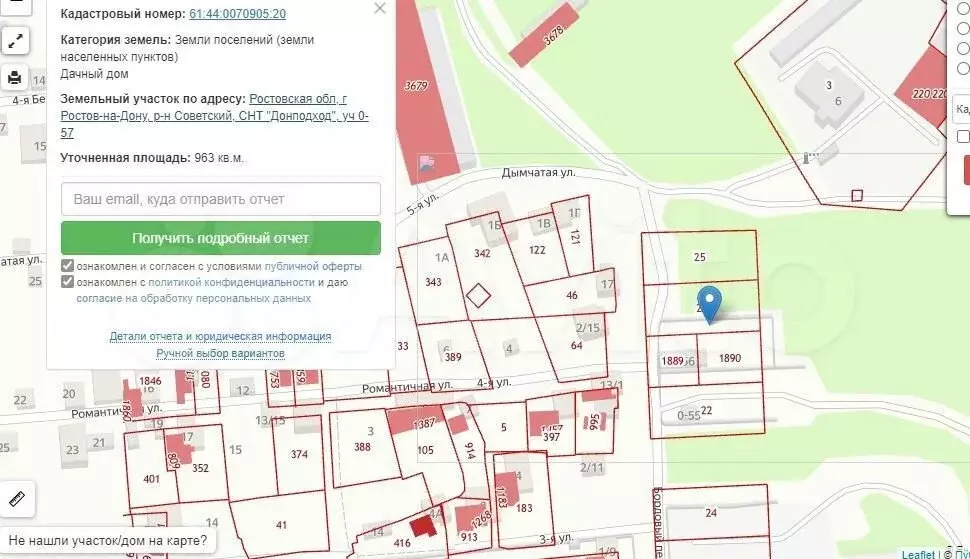970x559 pixels.
Task: Open политикой конфиденциальности link
Action: point(231,283)
